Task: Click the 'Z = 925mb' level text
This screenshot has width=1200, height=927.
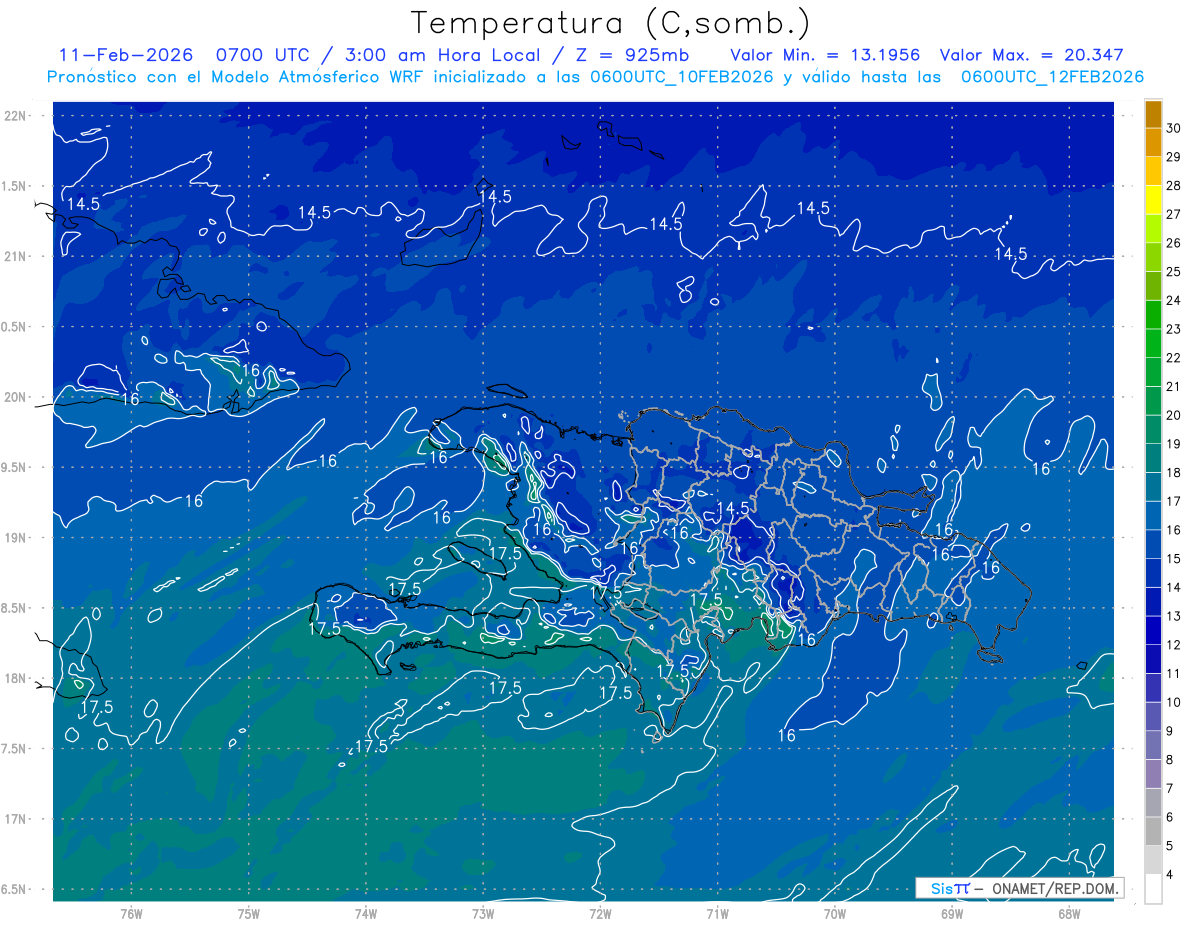Action: click(x=632, y=55)
